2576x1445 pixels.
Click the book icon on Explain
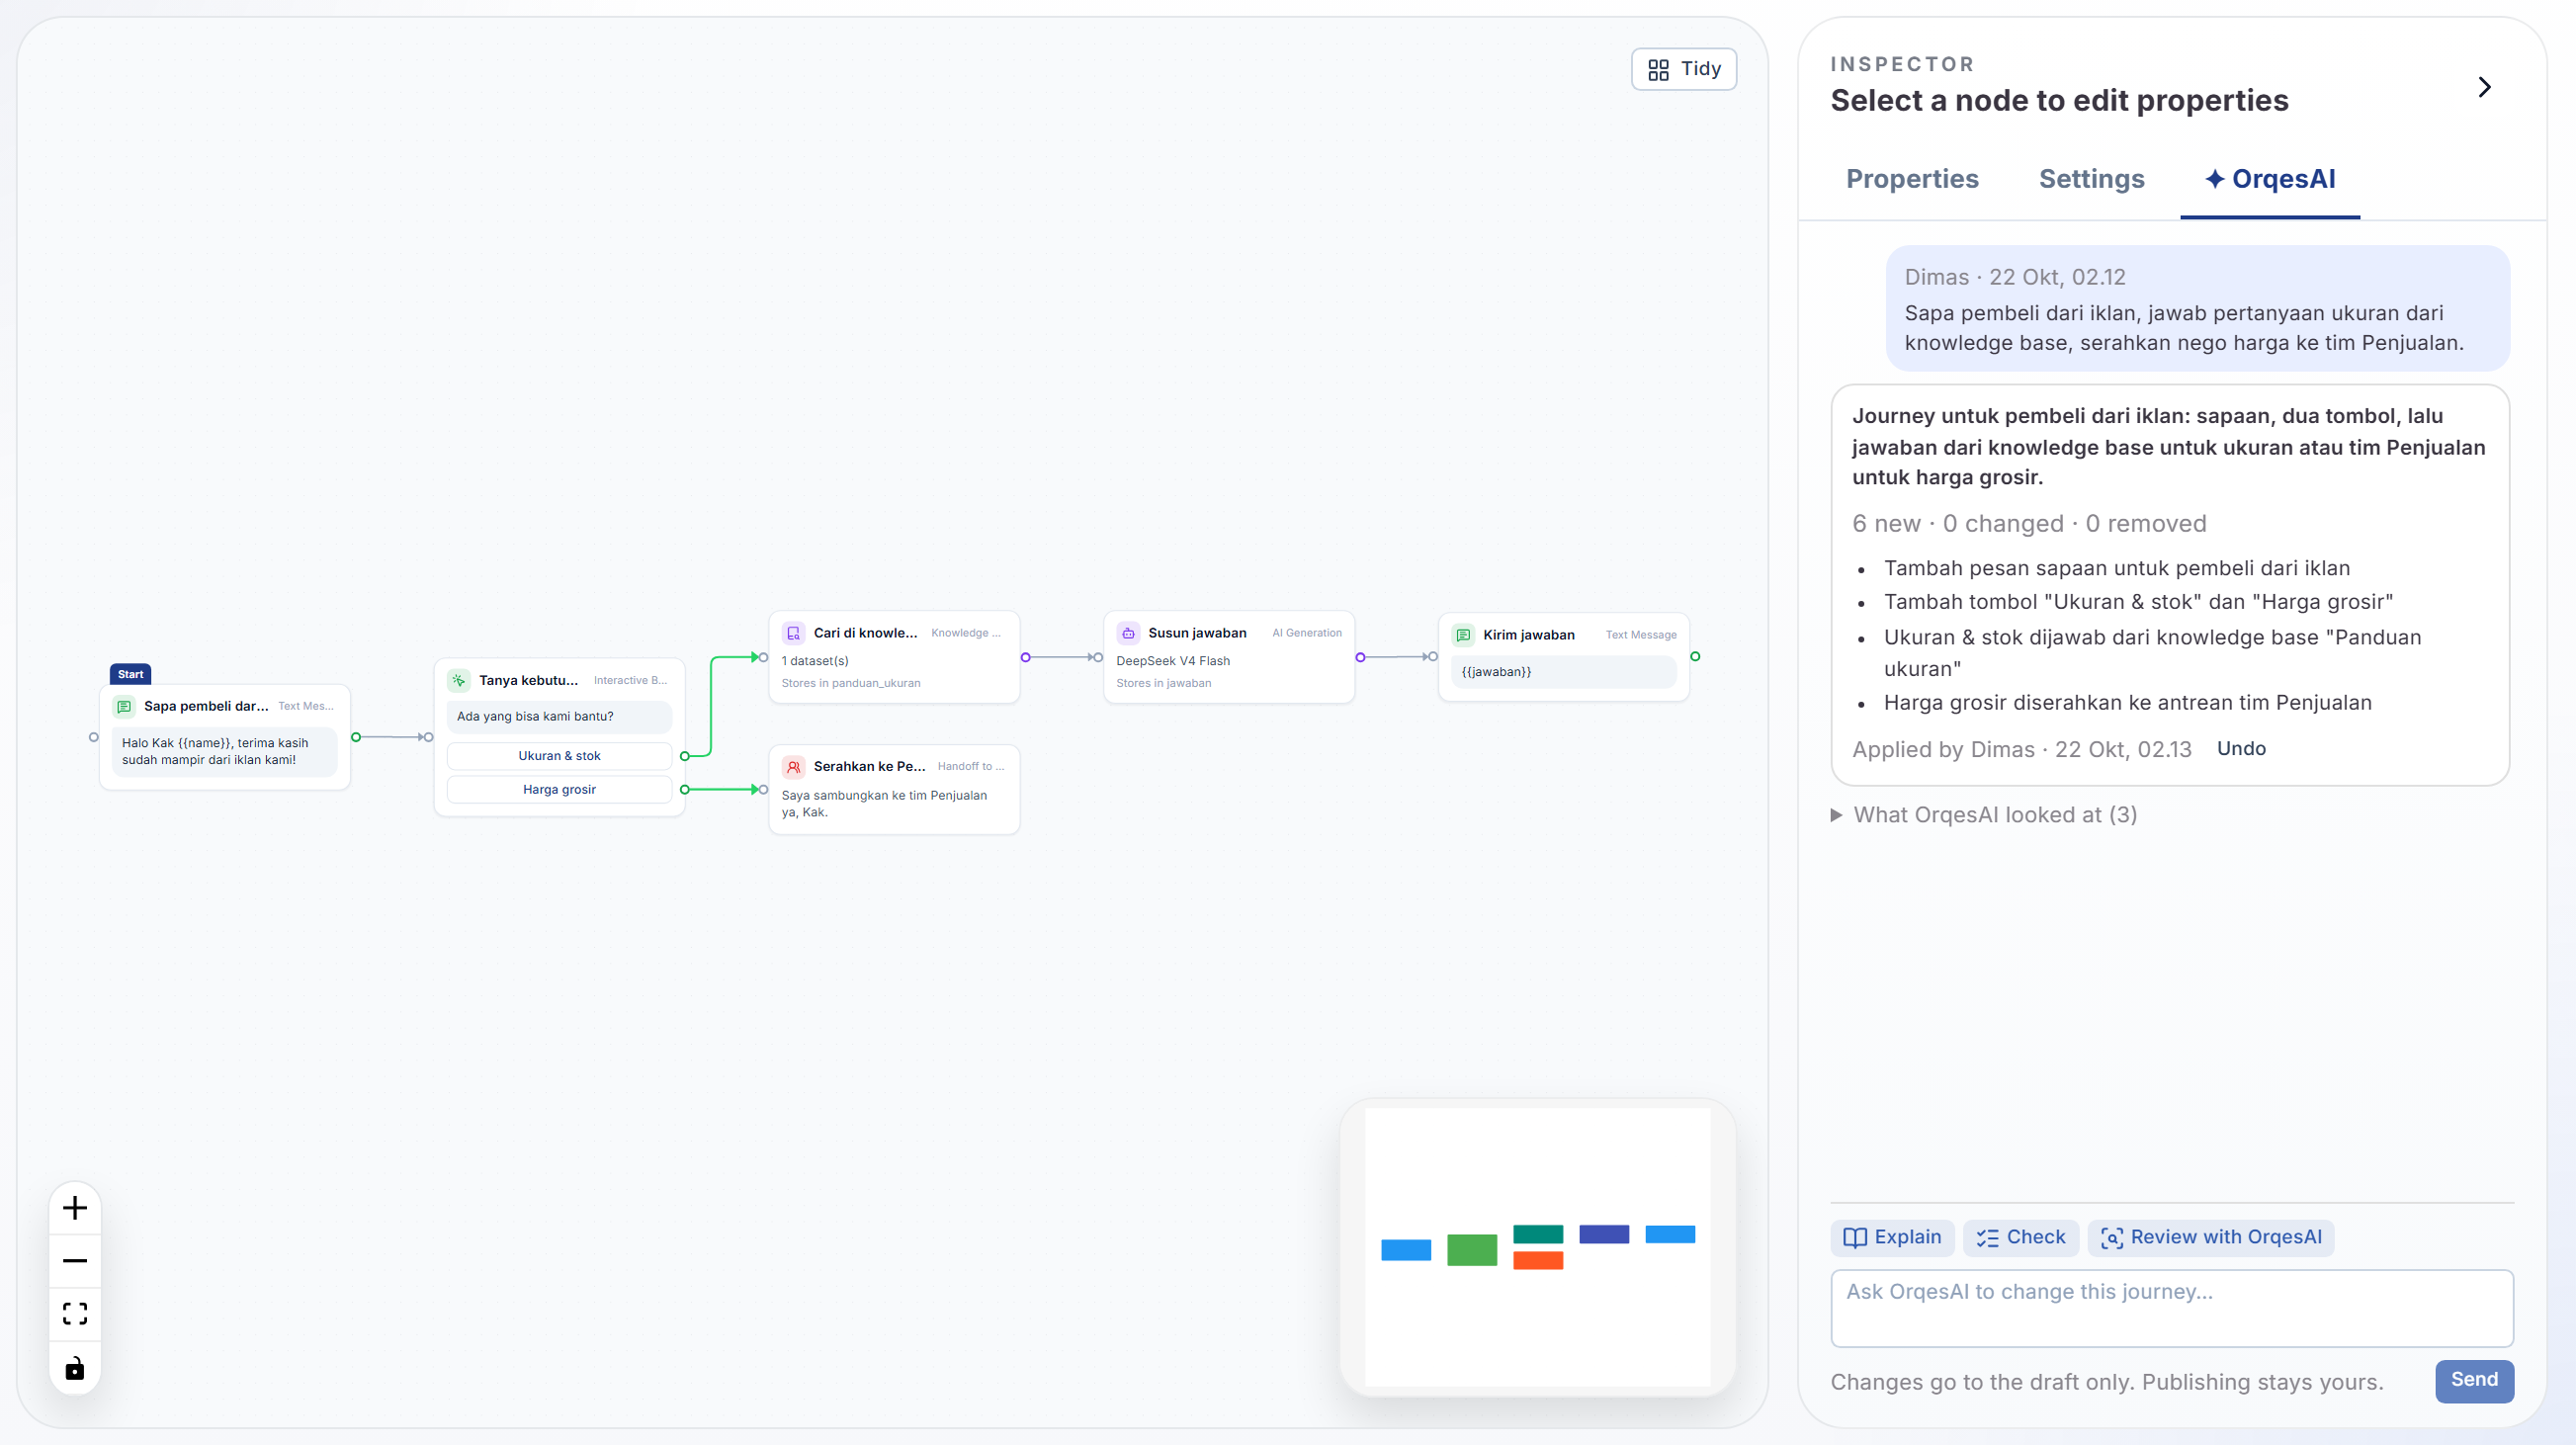pyautogui.click(x=1855, y=1238)
